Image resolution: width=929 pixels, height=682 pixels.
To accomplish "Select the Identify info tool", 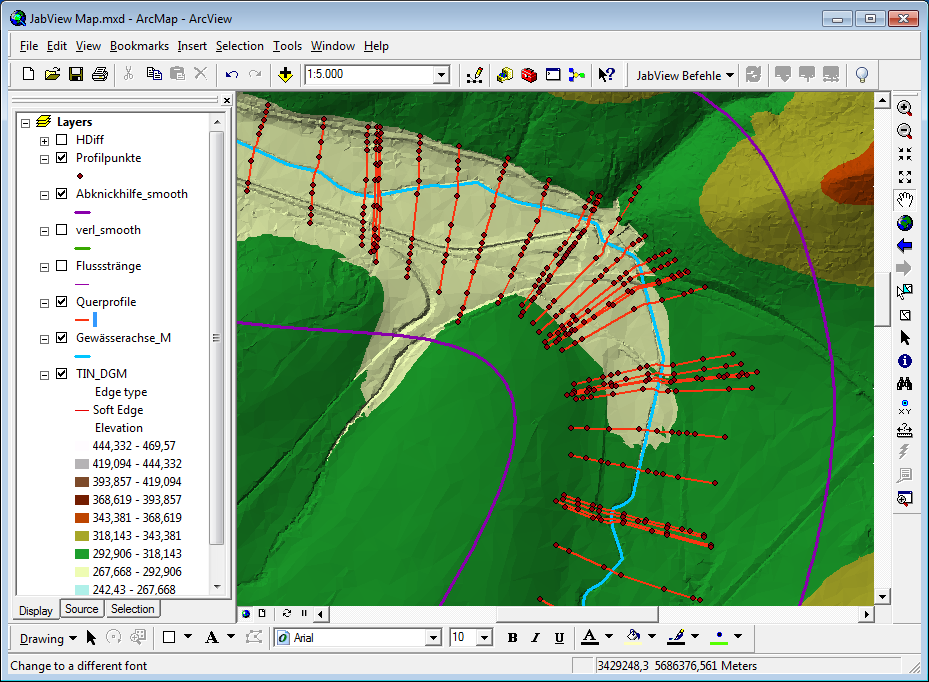I will point(905,361).
